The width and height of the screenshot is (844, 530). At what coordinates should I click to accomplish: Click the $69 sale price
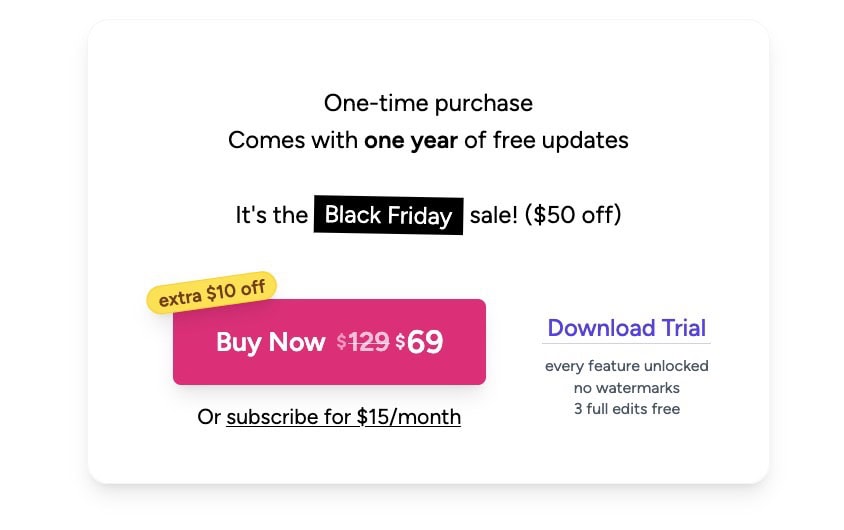[x=419, y=342]
